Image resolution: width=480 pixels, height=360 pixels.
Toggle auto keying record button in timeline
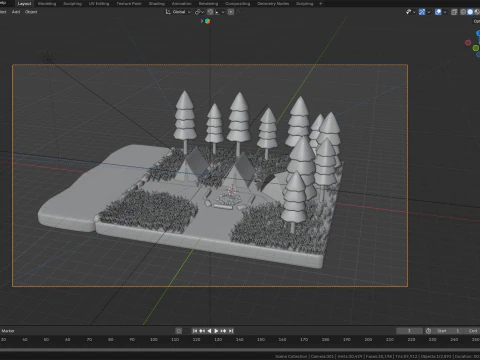point(179,331)
